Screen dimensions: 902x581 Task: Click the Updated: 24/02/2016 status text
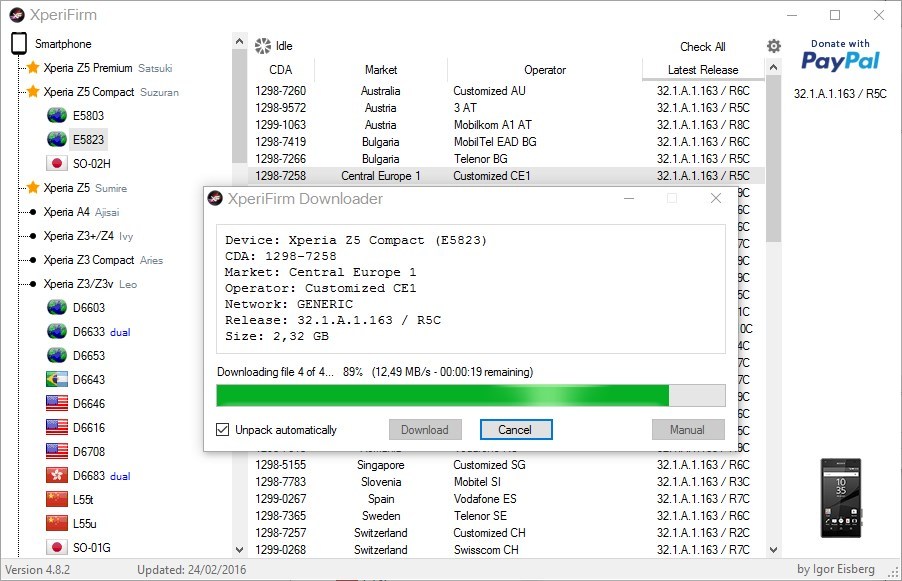click(192, 570)
